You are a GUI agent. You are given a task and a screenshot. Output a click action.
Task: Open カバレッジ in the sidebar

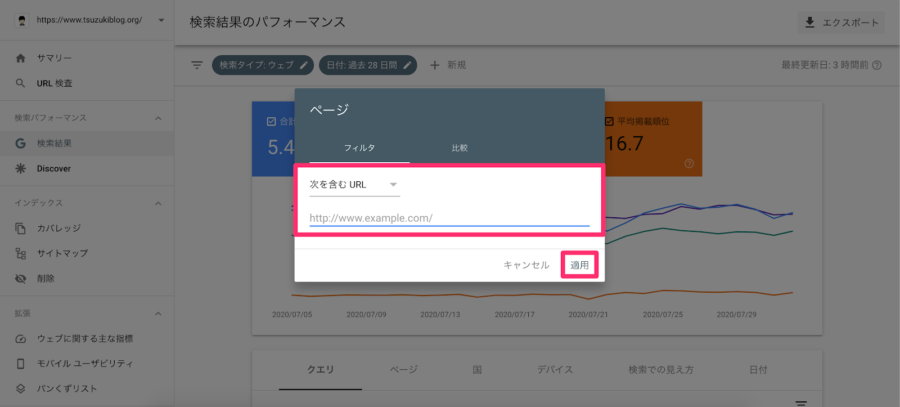pos(59,228)
